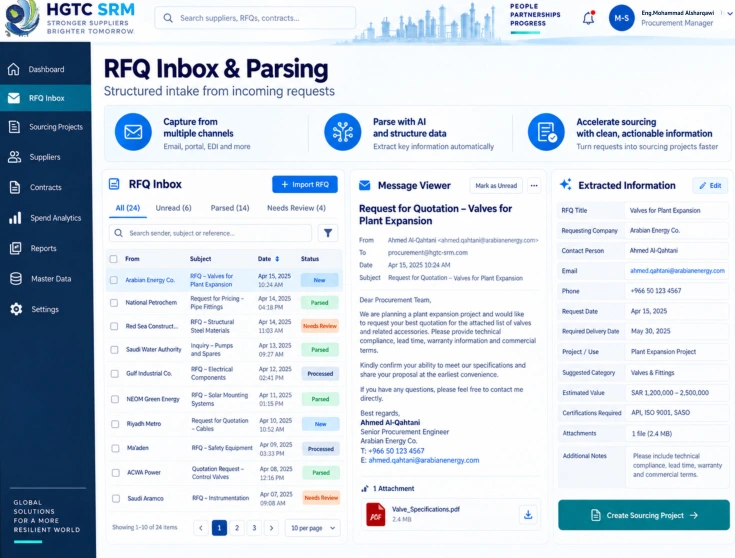Switch to the Needs Review (4) tab

pos(296,208)
